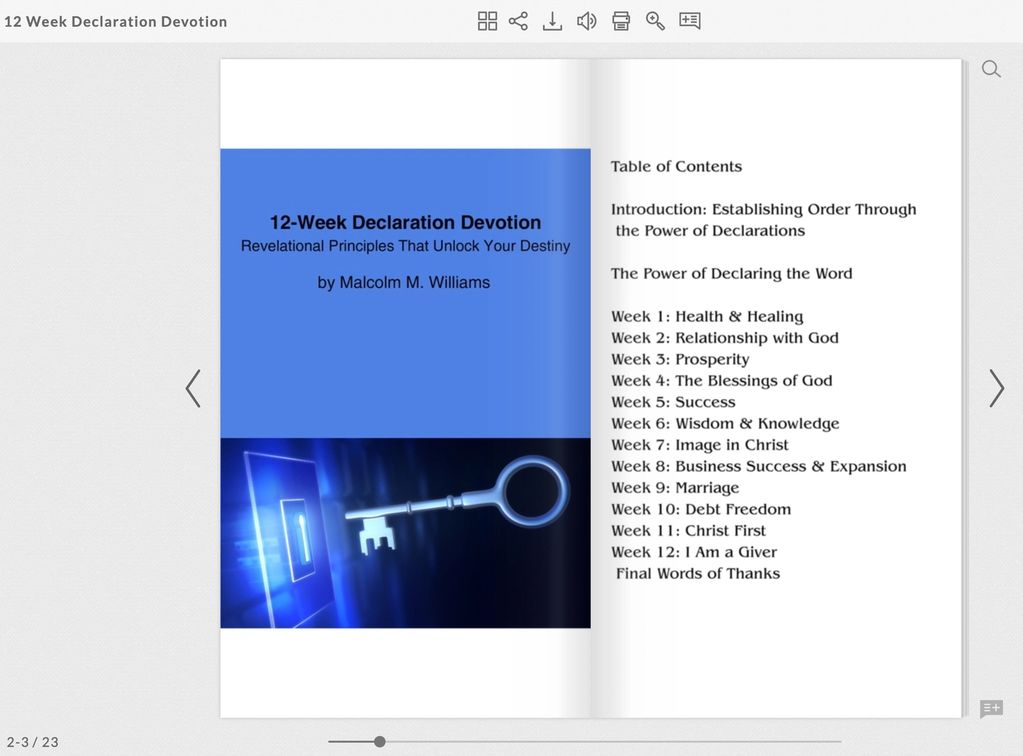Download the 12 Week Declaration Devotion document
The image size is (1023, 756).
[552, 20]
